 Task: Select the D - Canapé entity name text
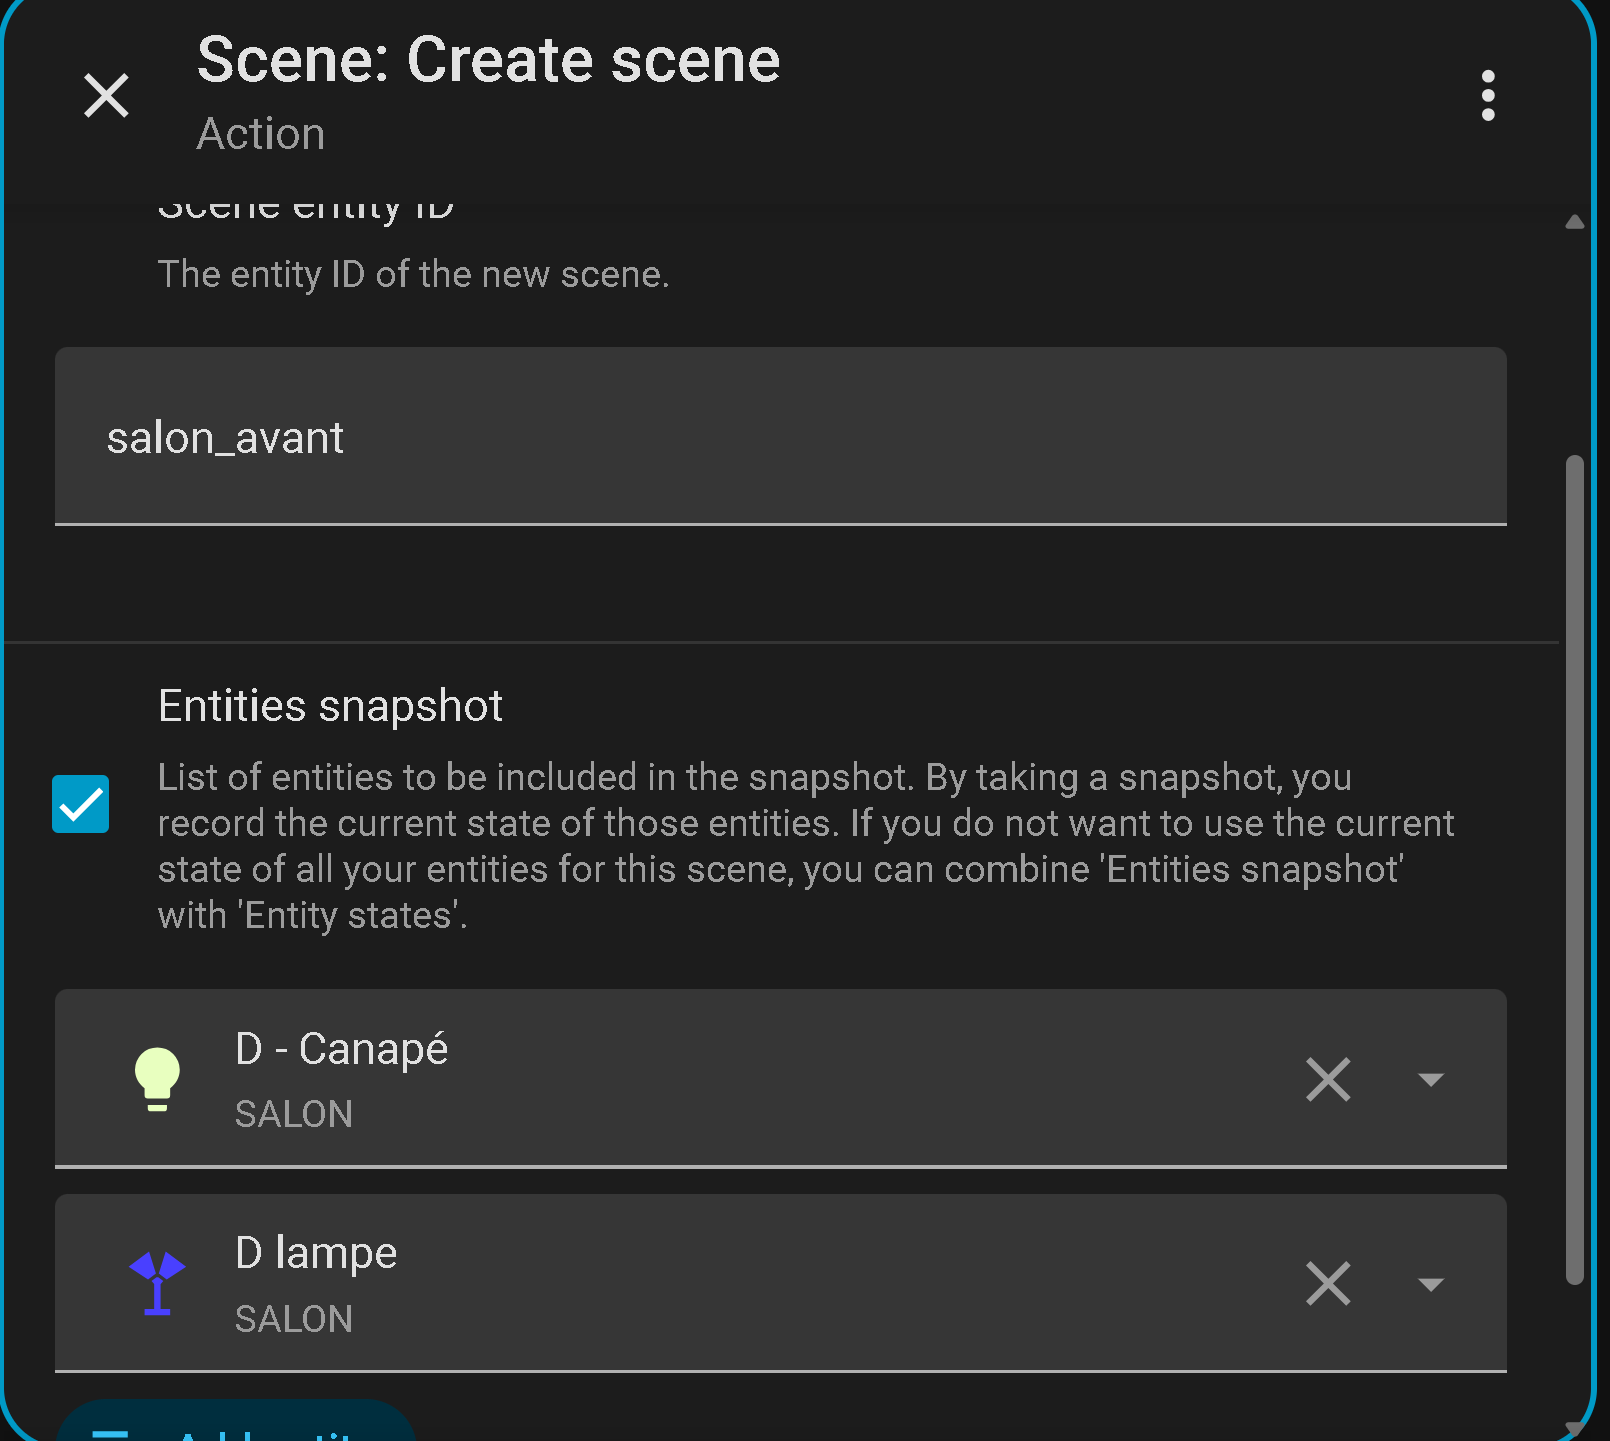click(x=341, y=1049)
